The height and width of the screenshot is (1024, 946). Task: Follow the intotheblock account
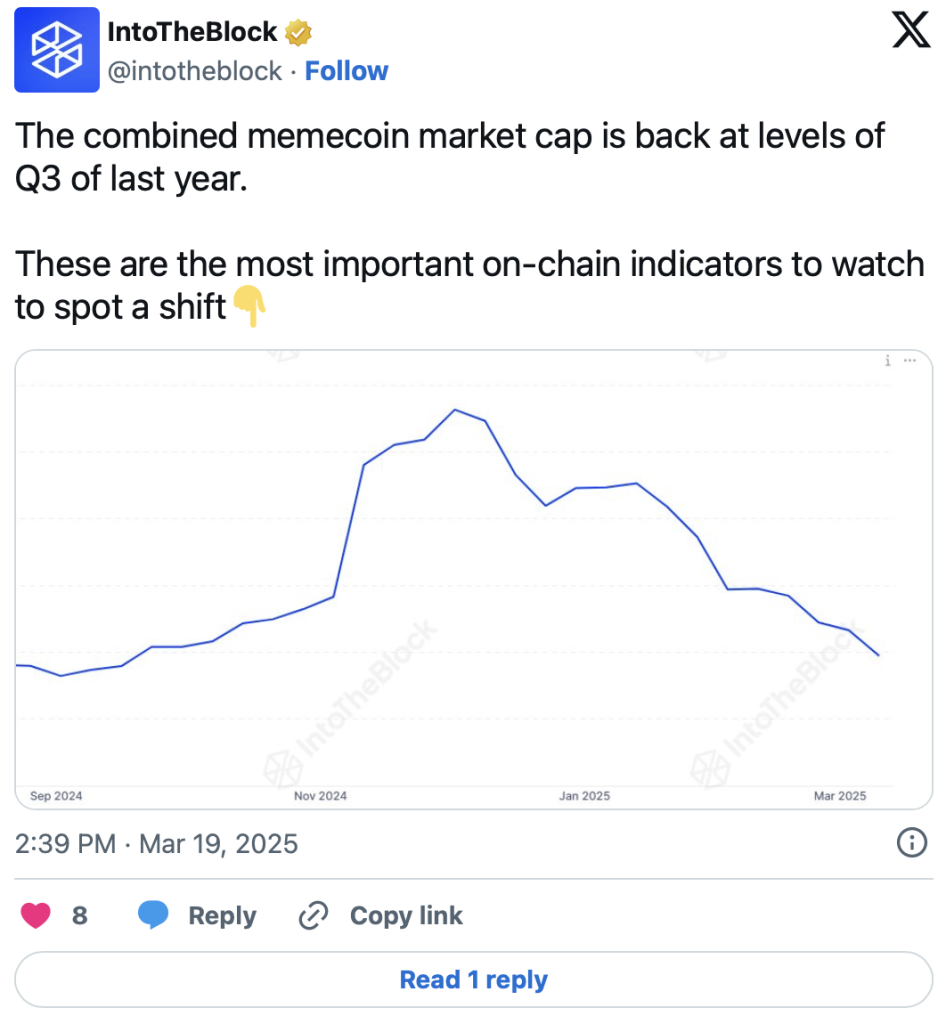(x=347, y=71)
